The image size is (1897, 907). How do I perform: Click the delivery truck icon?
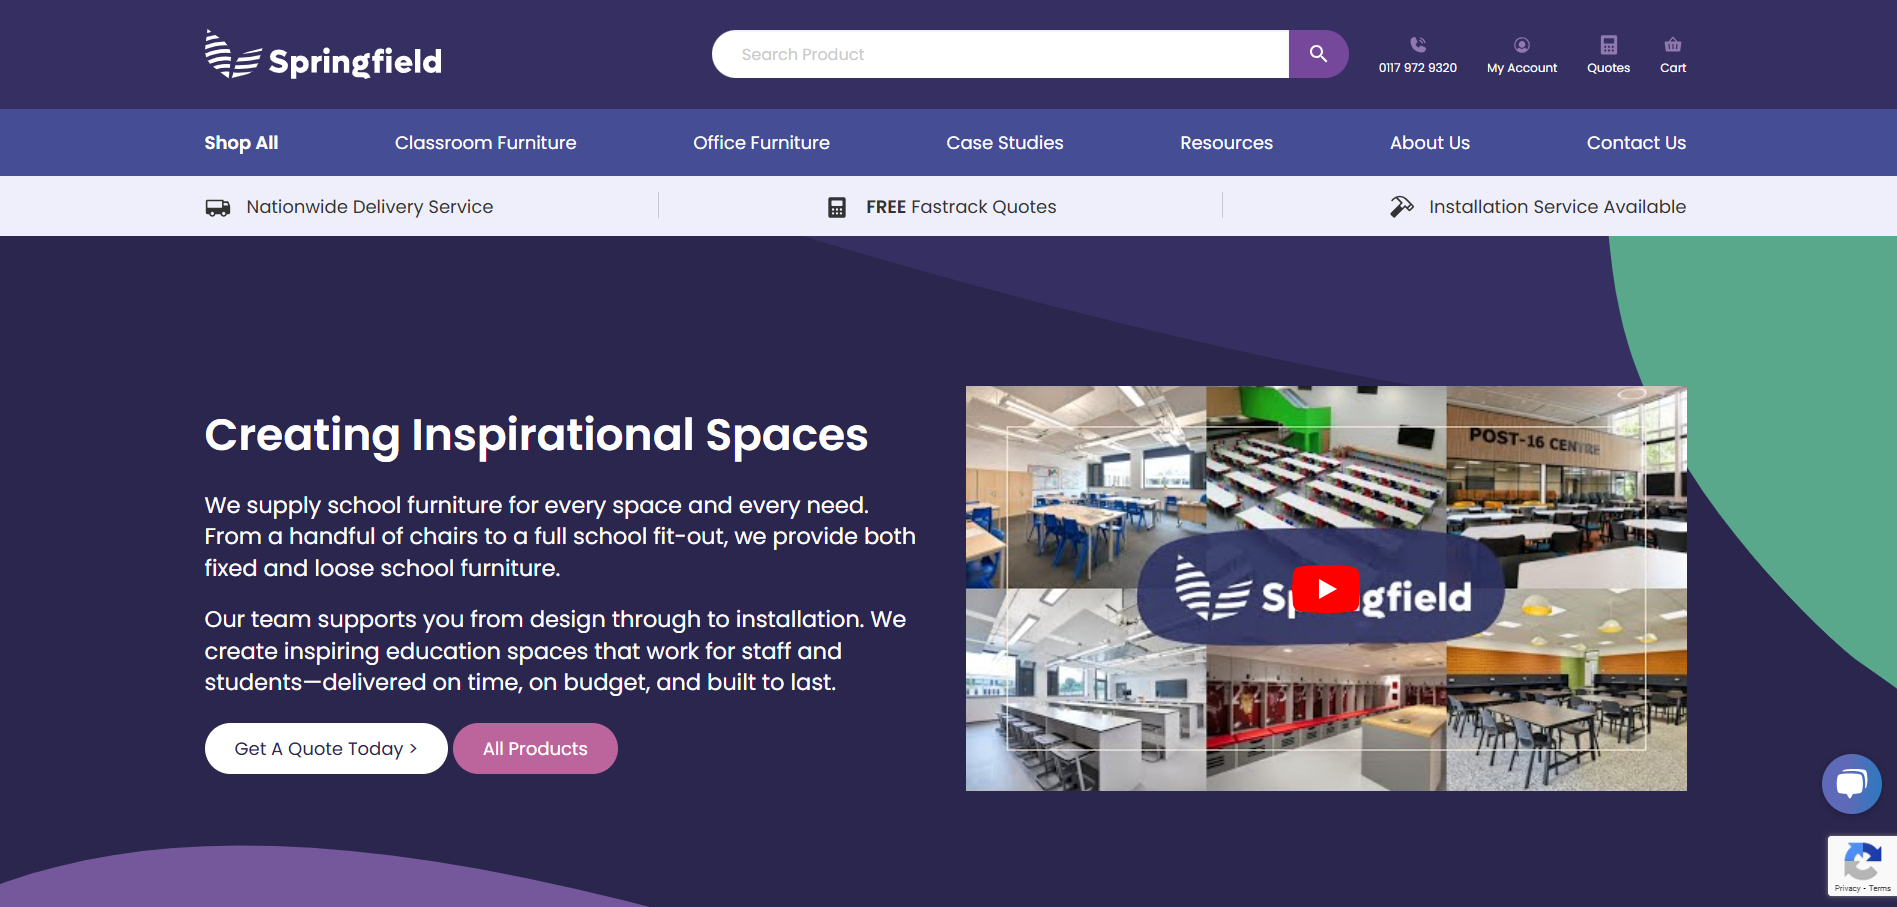[218, 207]
